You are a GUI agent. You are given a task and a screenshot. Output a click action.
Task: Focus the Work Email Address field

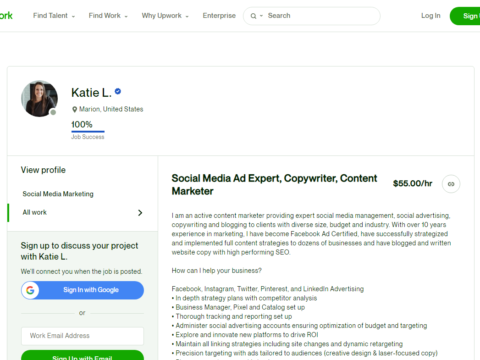coord(82,336)
